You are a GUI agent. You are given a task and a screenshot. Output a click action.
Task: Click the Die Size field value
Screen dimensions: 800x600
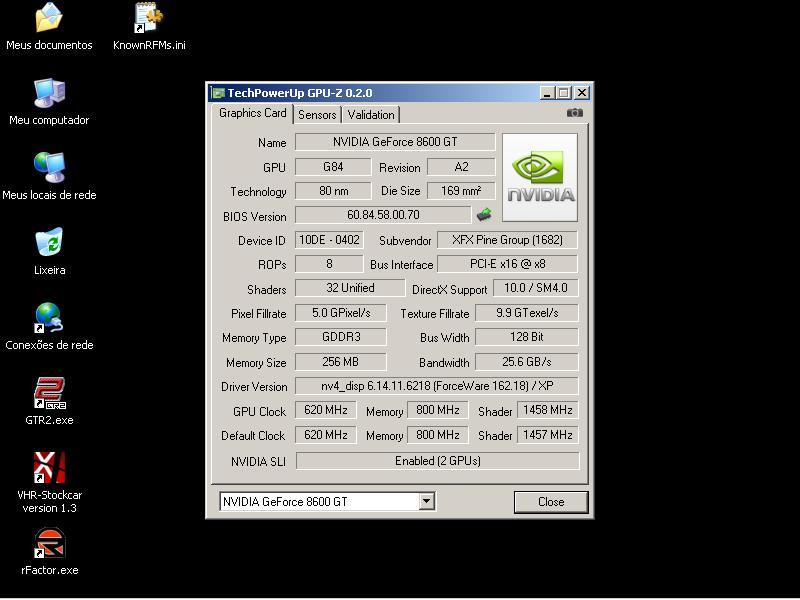click(461, 191)
